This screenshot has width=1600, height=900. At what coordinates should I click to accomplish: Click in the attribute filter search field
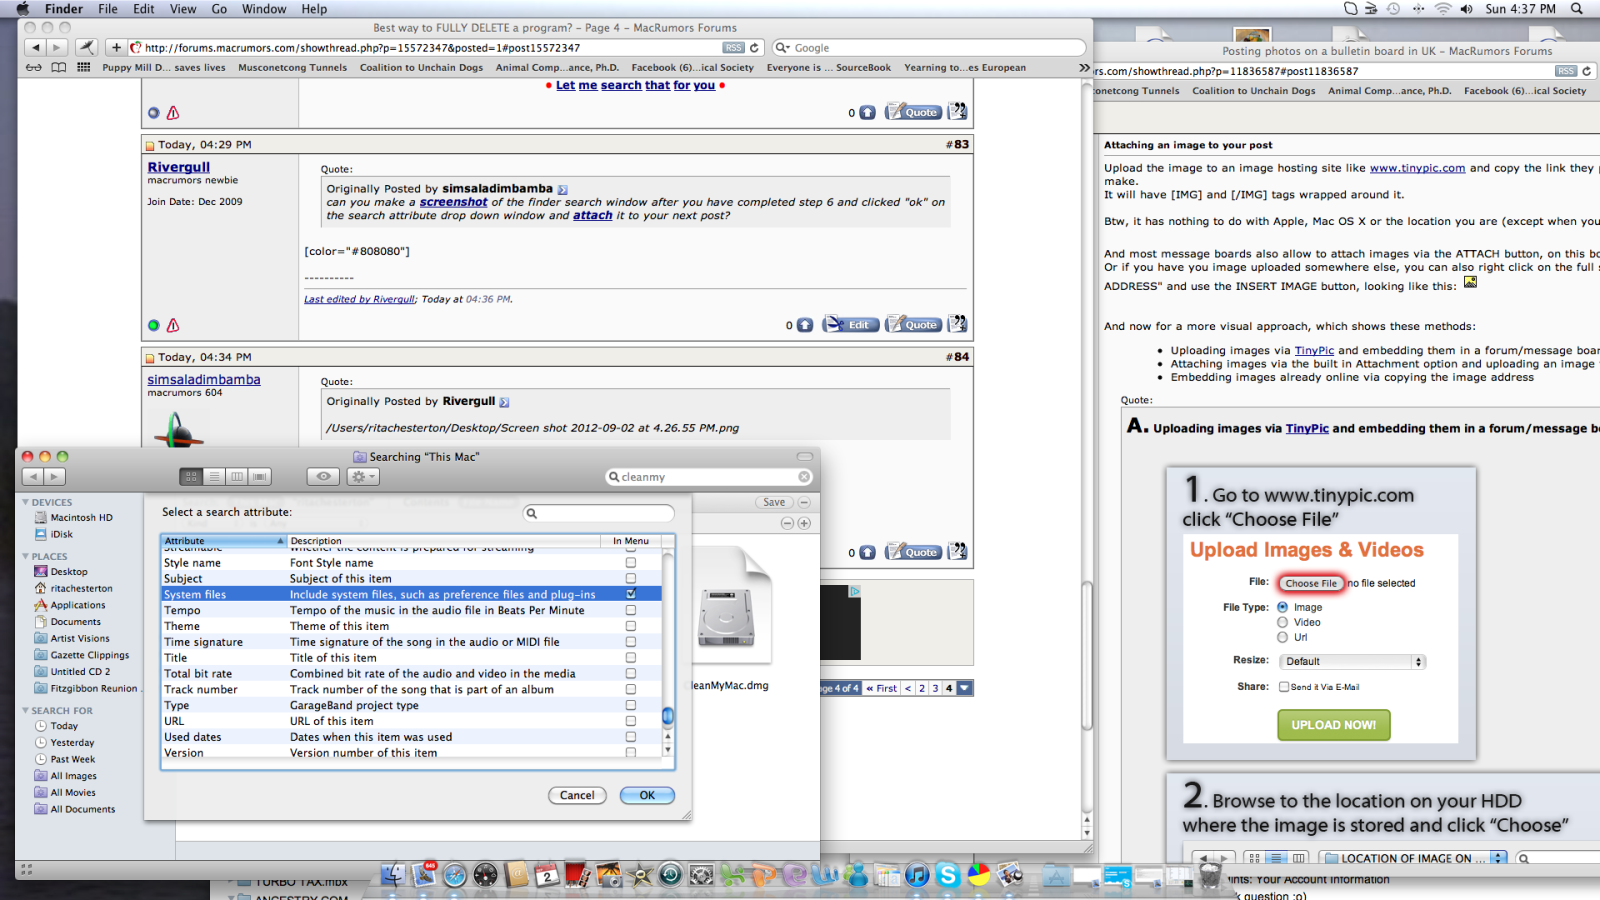click(599, 513)
